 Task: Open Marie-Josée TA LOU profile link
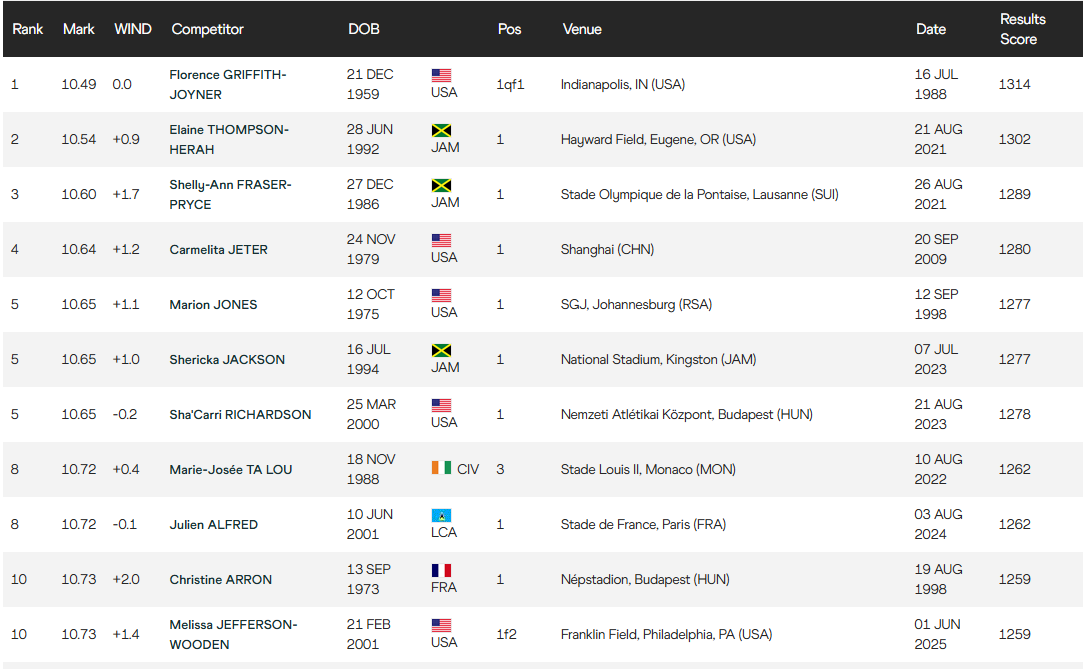(x=231, y=470)
